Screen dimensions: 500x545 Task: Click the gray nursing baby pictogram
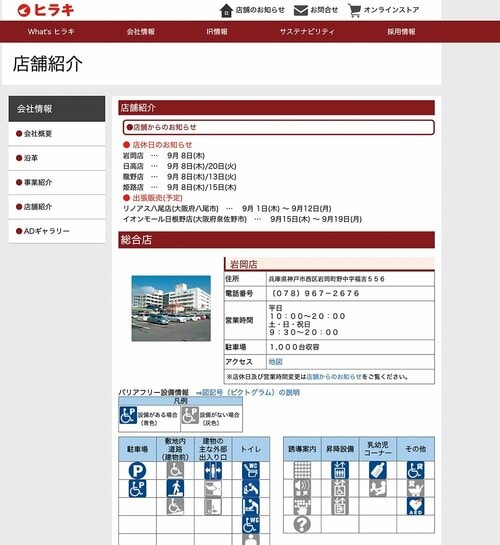point(378,488)
